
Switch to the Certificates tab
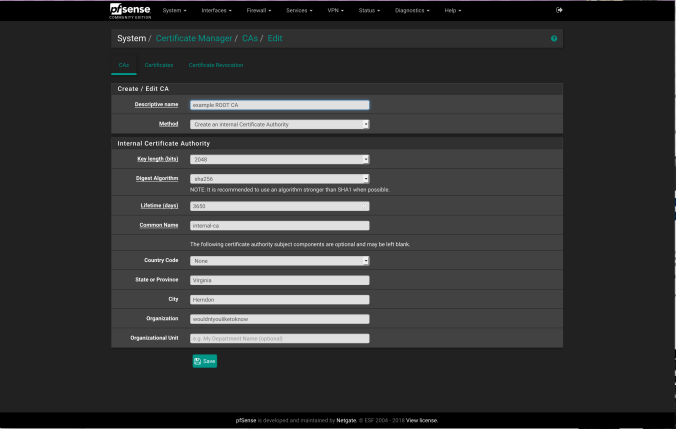coord(158,65)
